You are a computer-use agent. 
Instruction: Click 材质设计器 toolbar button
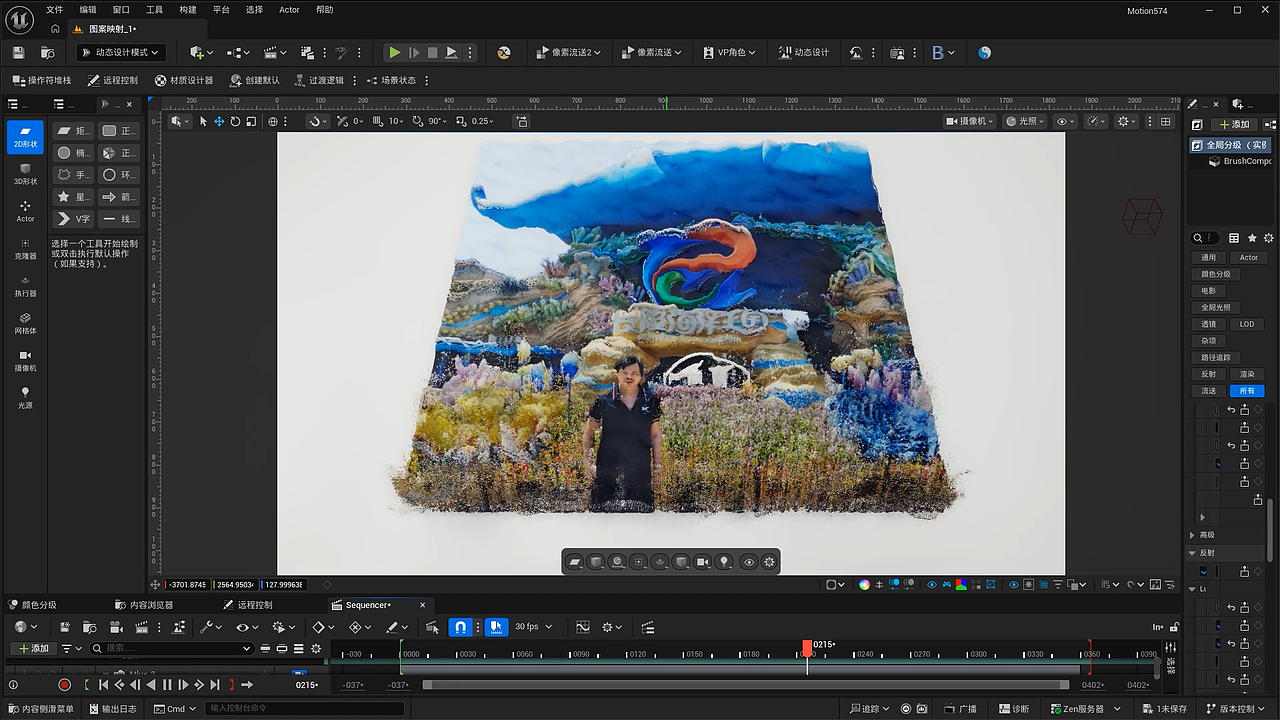coord(184,80)
